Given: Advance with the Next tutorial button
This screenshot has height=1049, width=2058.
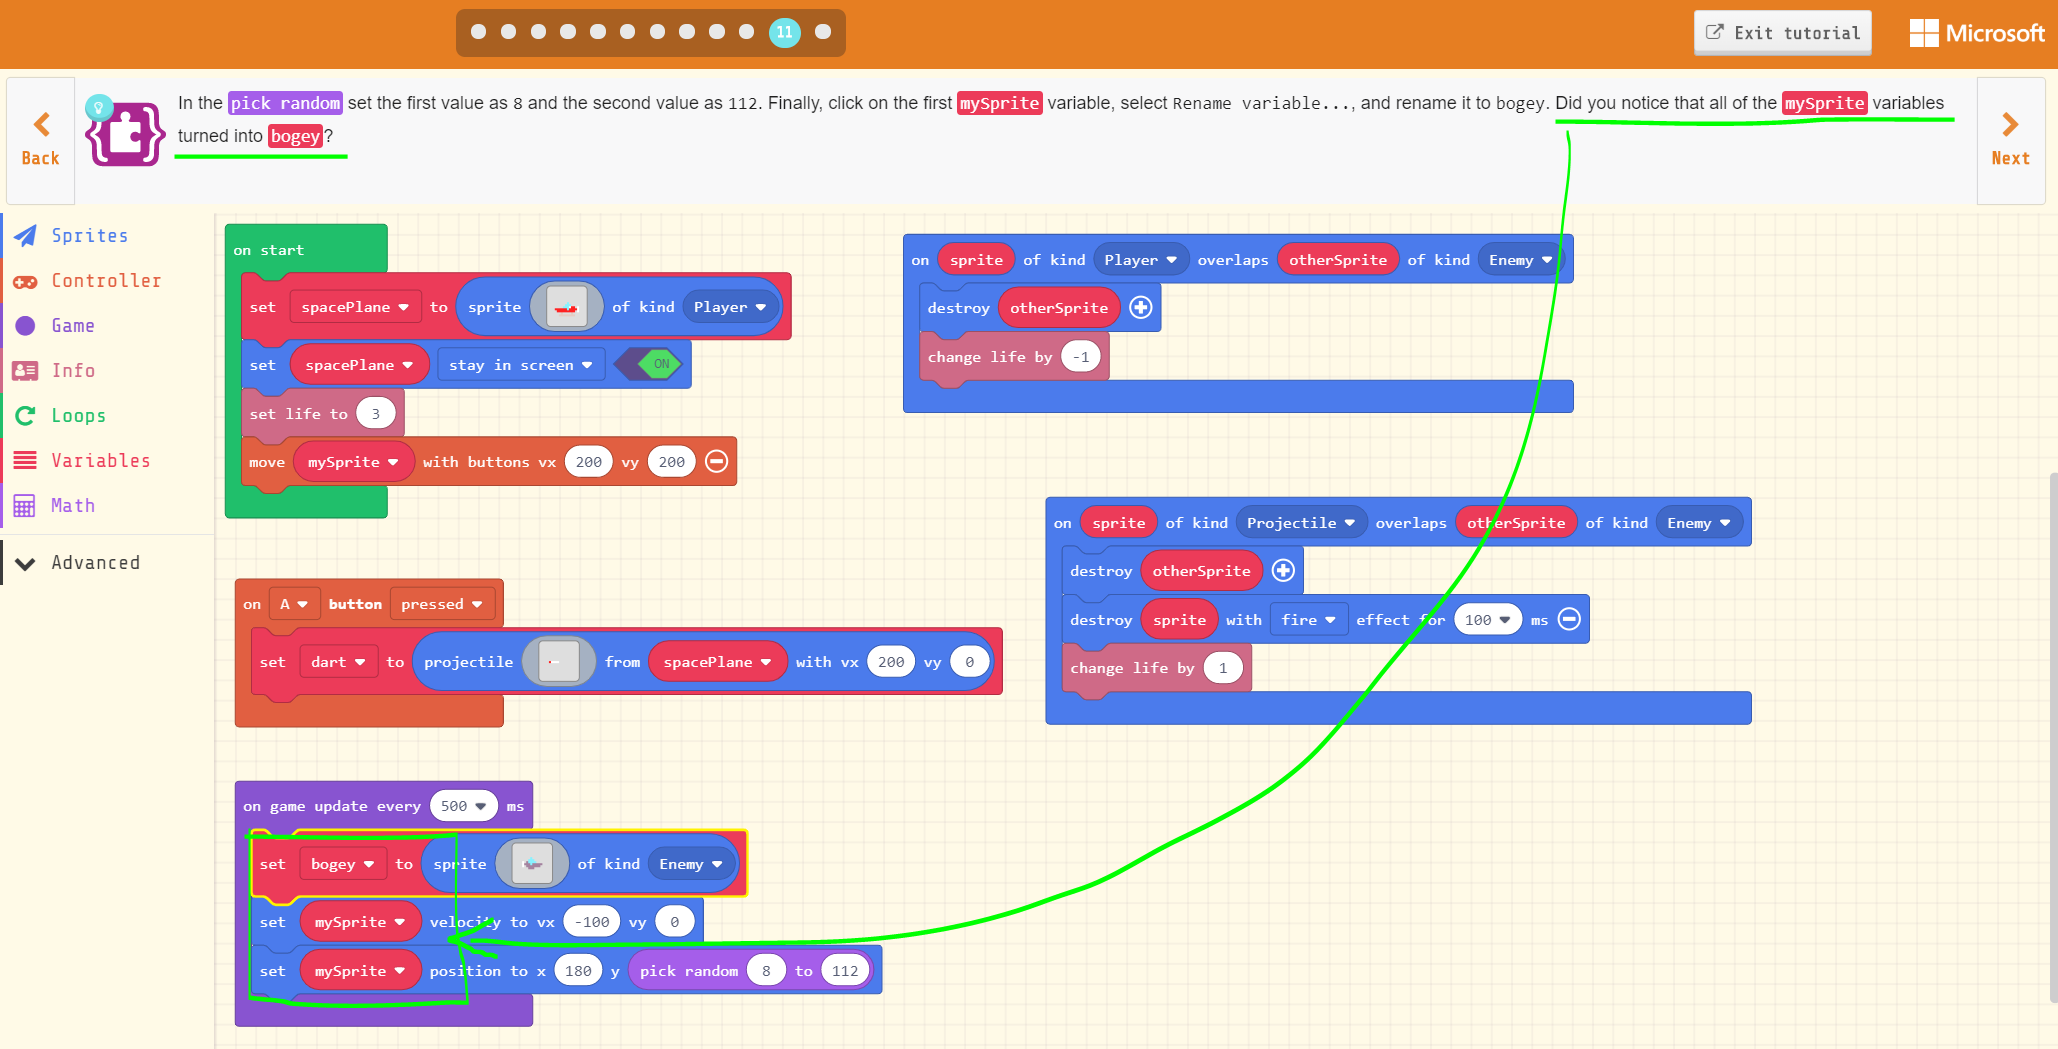Looking at the screenshot, I should click(2010, 140).
